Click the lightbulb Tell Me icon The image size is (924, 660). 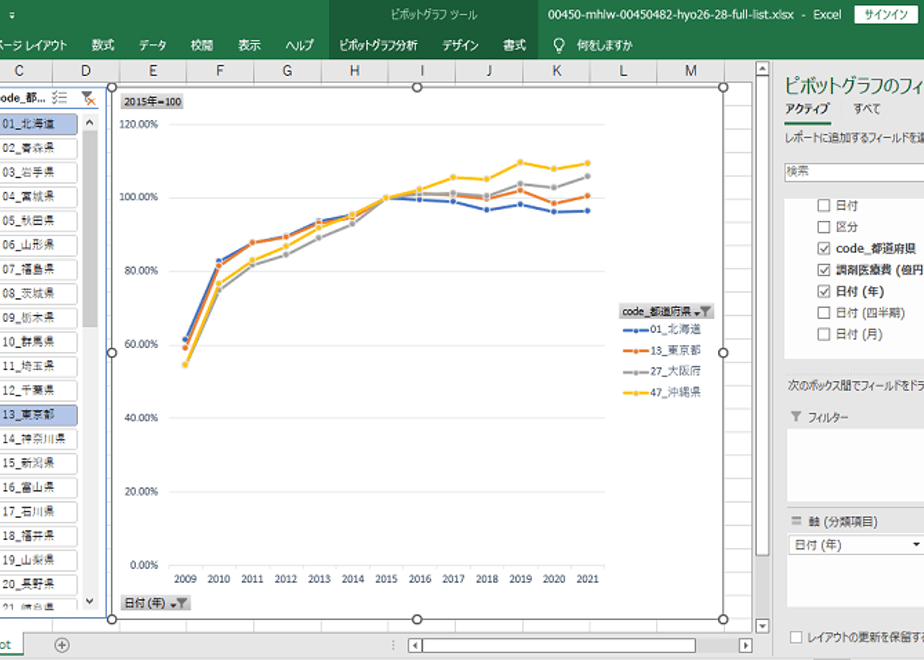point(559,45)
